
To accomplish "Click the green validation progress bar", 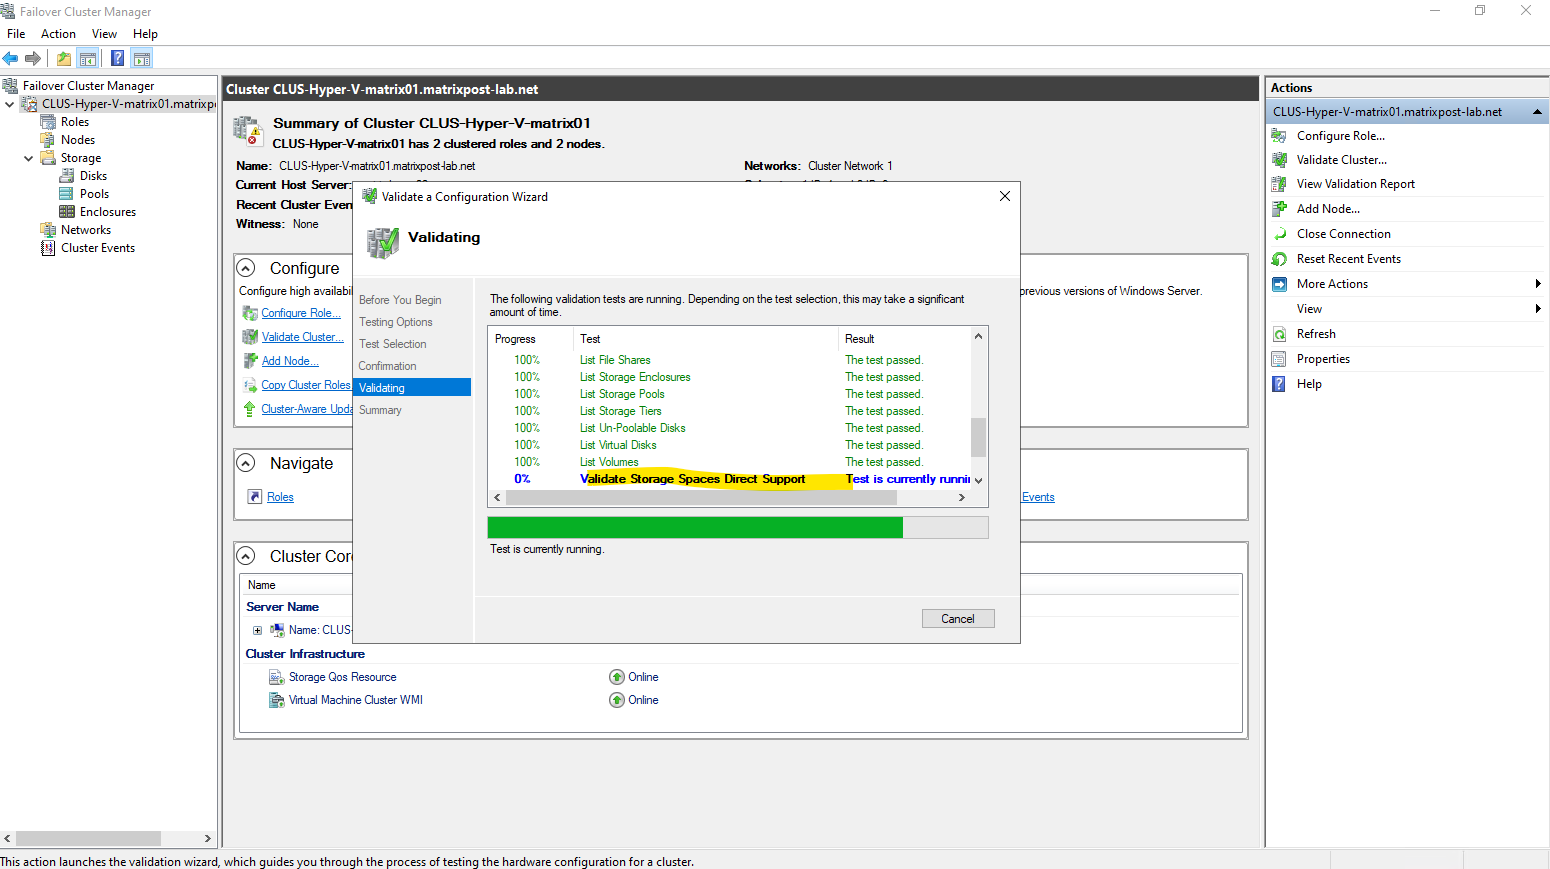I will click(x=695, y=528).
